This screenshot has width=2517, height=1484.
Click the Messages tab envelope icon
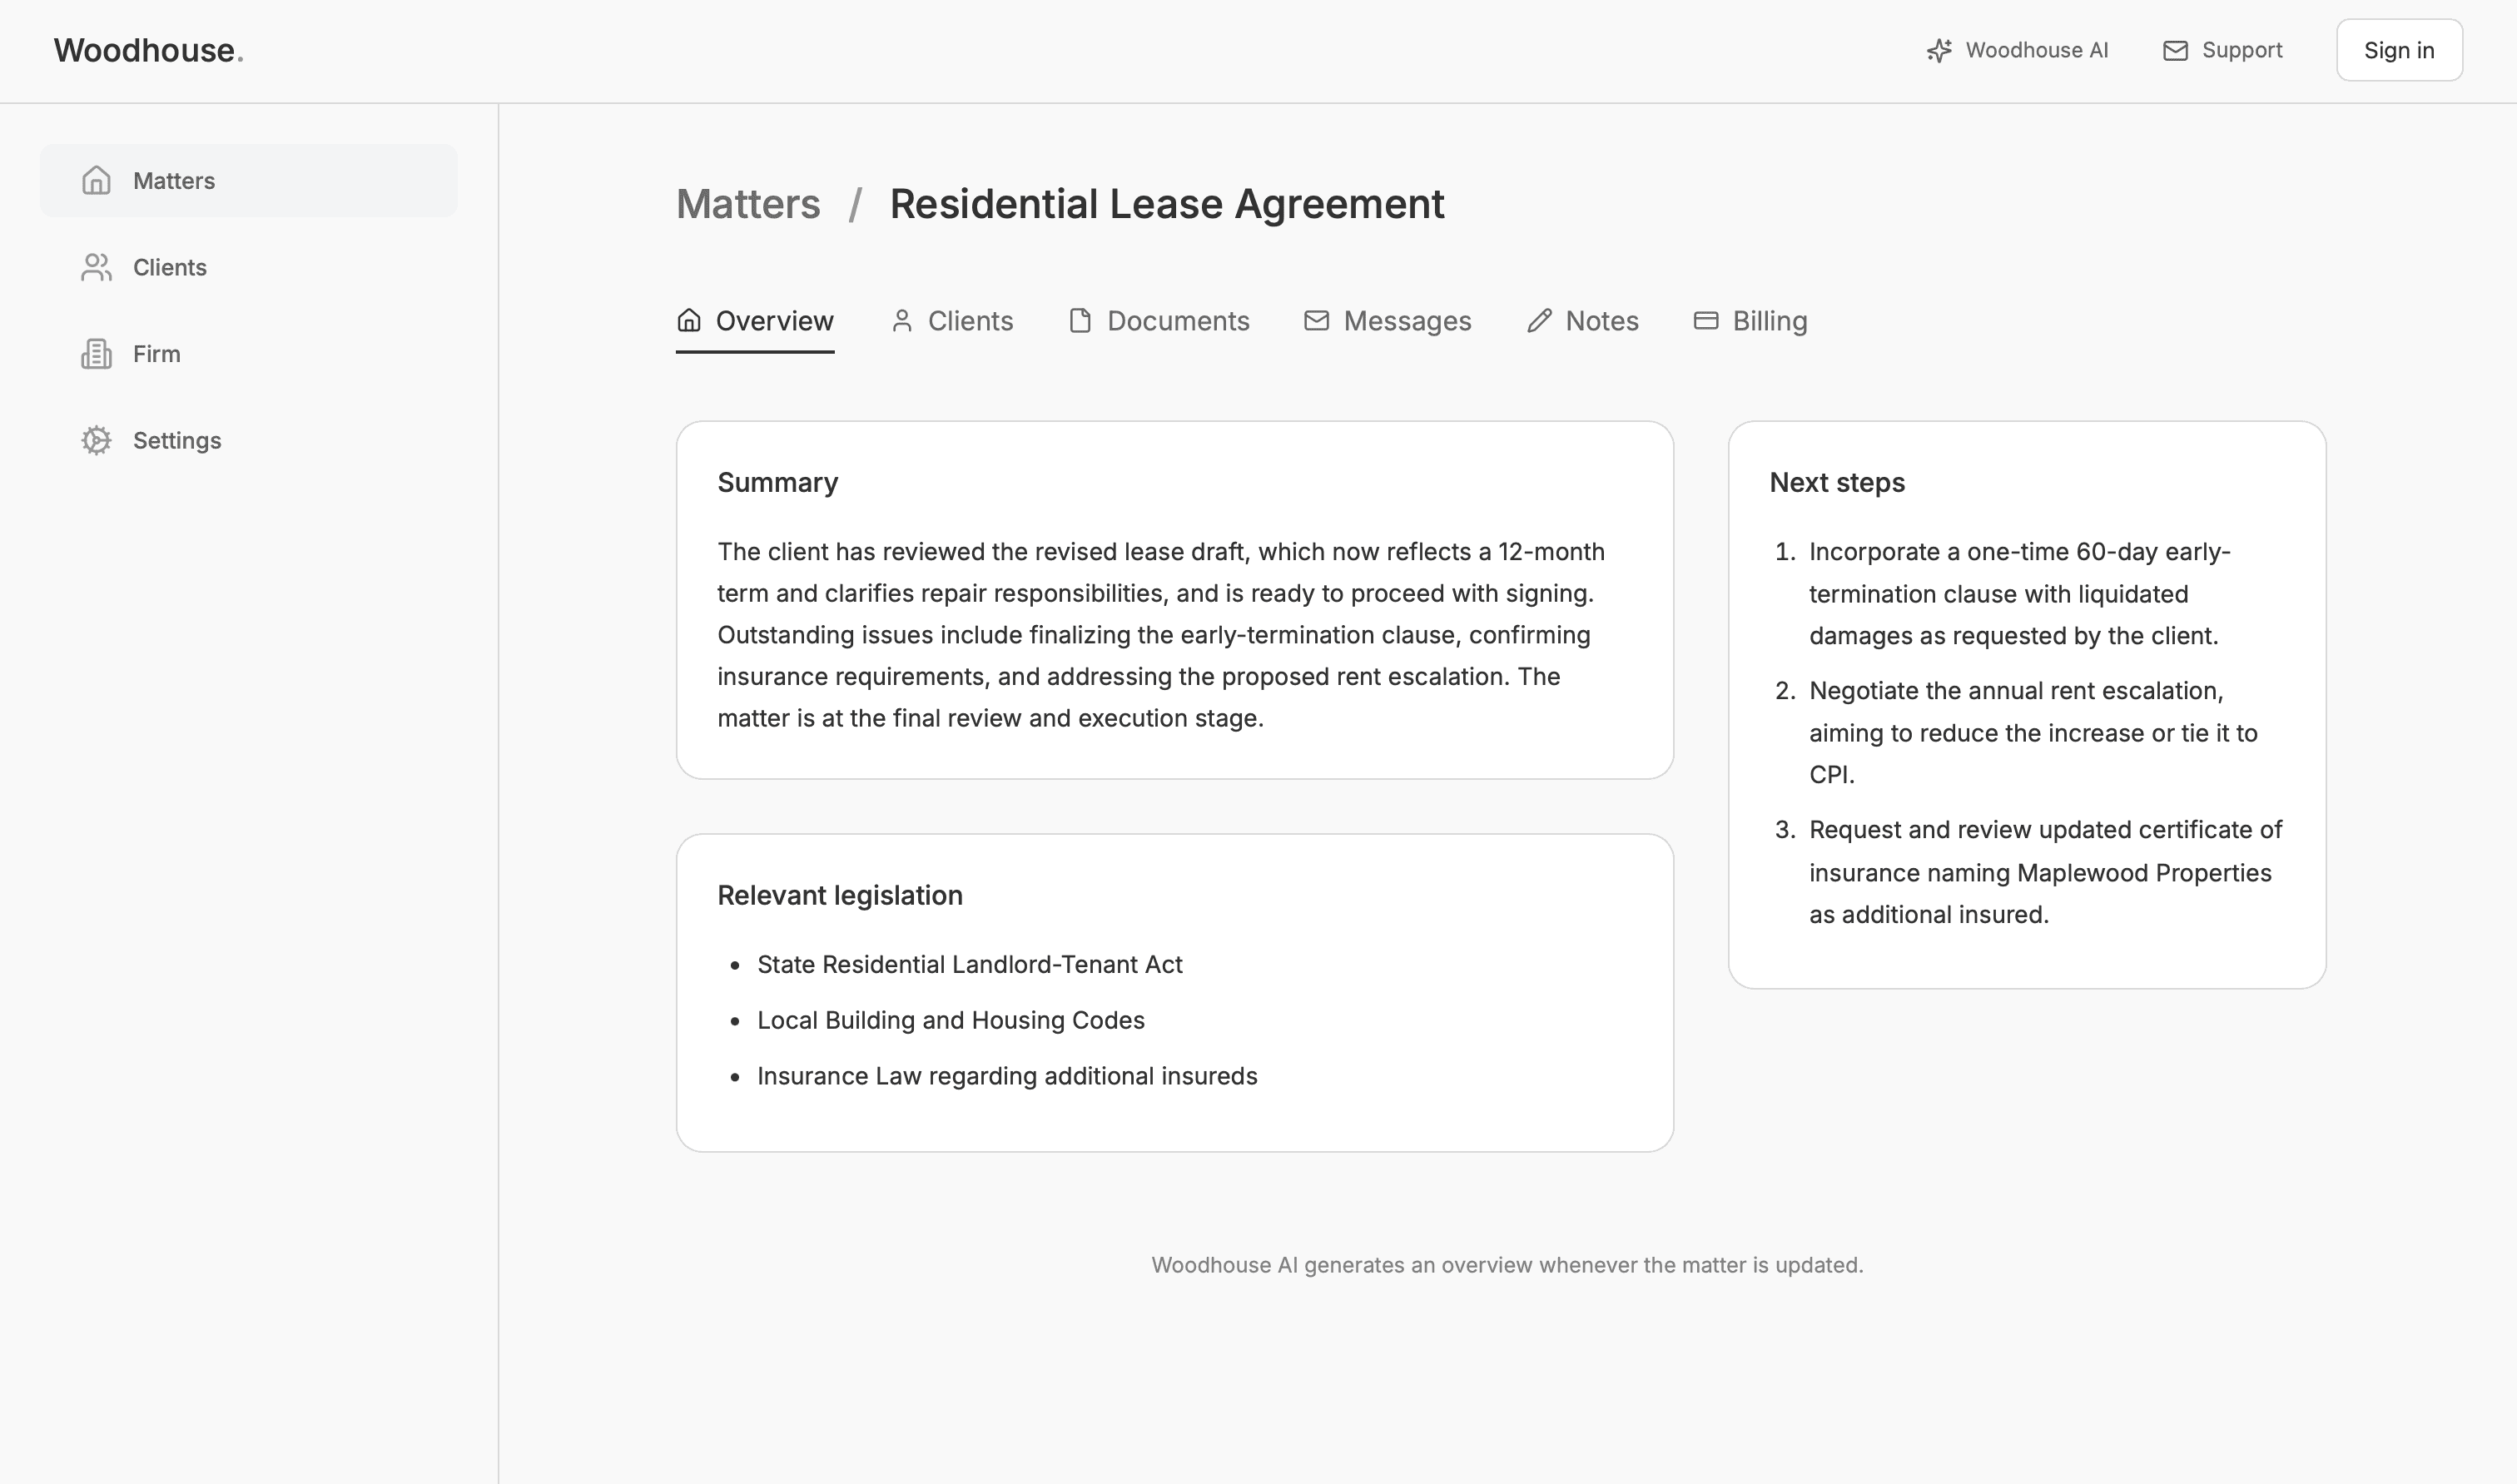pyautogui.click(x=1316, y=320)
